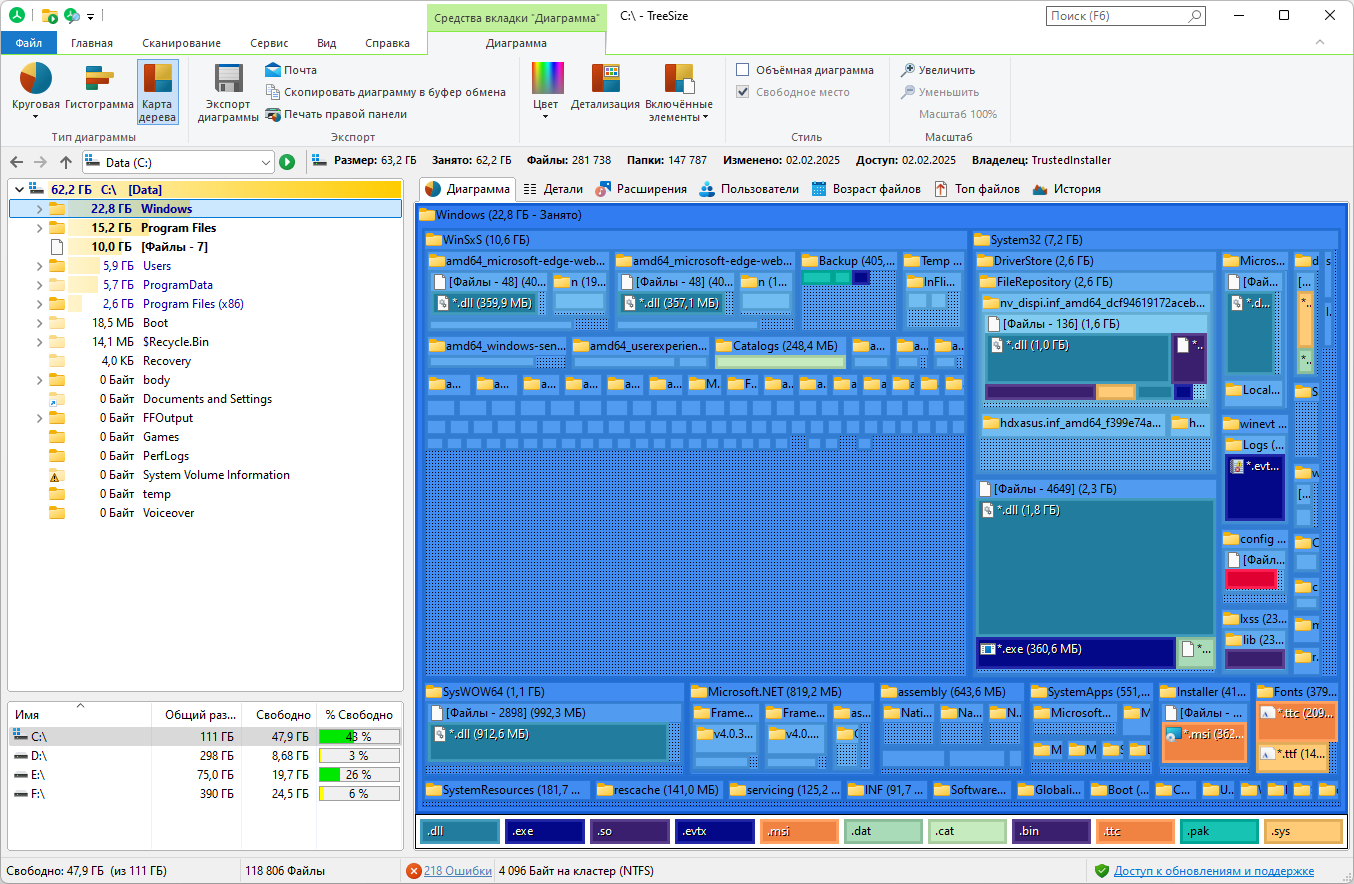
Task: Click Печать правой панели
Action: click(336, 114)
